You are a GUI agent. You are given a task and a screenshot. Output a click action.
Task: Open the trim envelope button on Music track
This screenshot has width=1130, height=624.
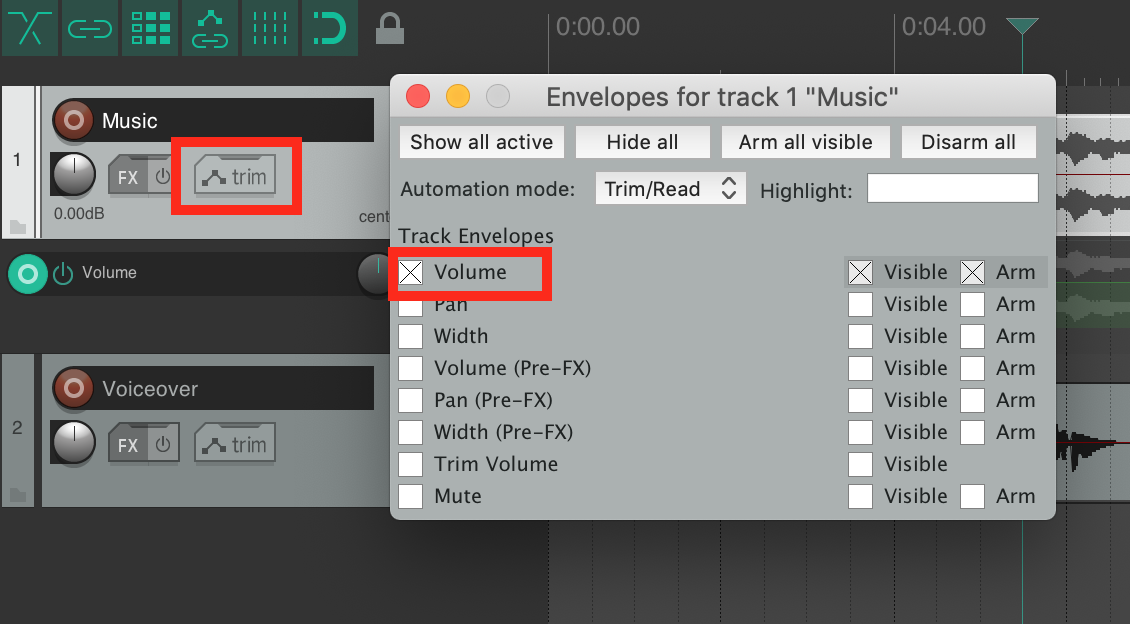pos(236,176)
